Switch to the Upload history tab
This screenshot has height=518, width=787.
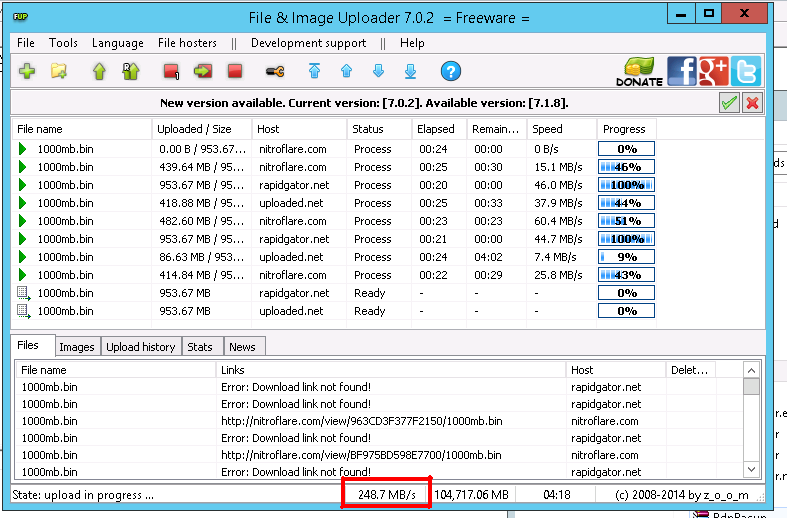click(x=141, y=347)
